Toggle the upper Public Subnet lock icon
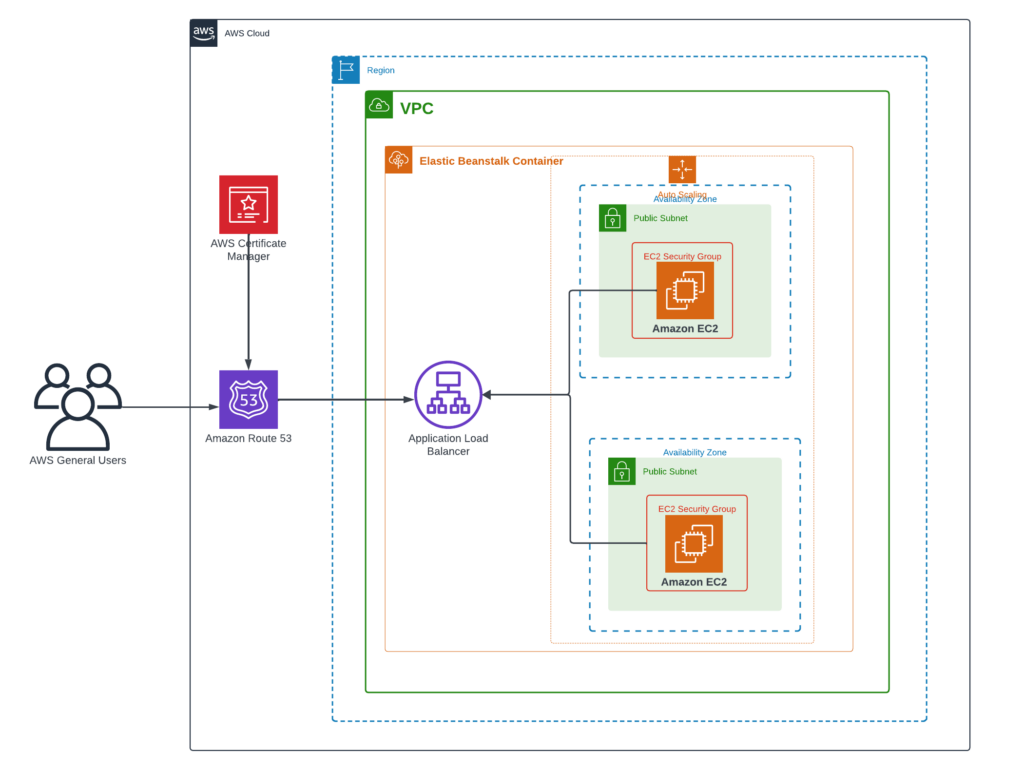The image size is (1024, 770). click(x=613, y=218)
